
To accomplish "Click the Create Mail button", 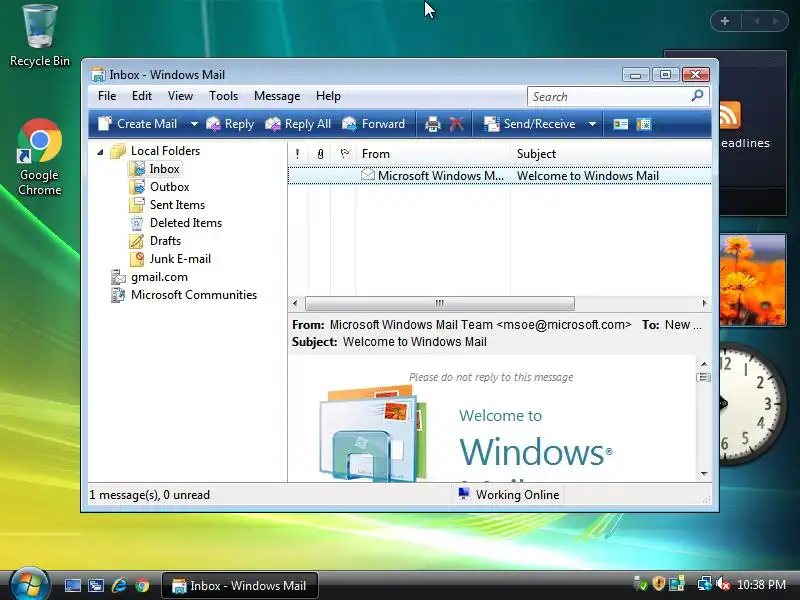I will tap(137, 124).
